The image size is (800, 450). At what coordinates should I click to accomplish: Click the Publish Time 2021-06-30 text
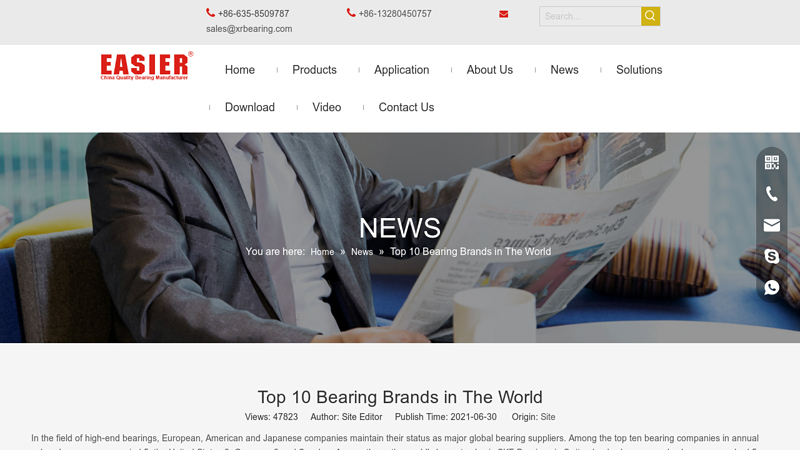[445, 417]
